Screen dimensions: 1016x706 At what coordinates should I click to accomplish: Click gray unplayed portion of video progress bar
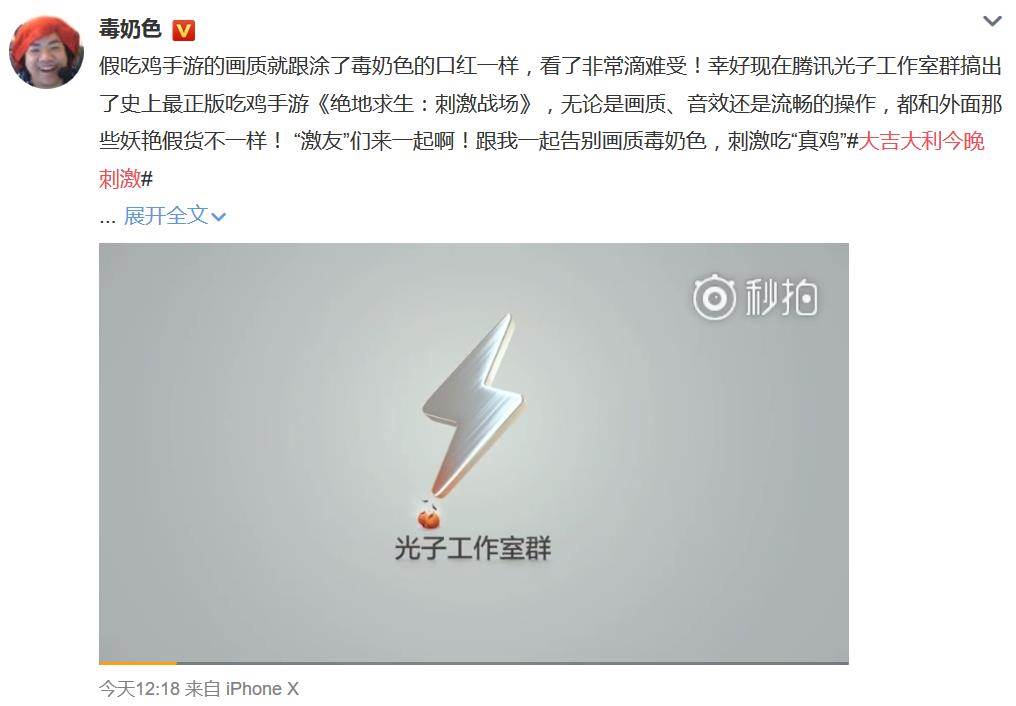click(x=512, y=663)
